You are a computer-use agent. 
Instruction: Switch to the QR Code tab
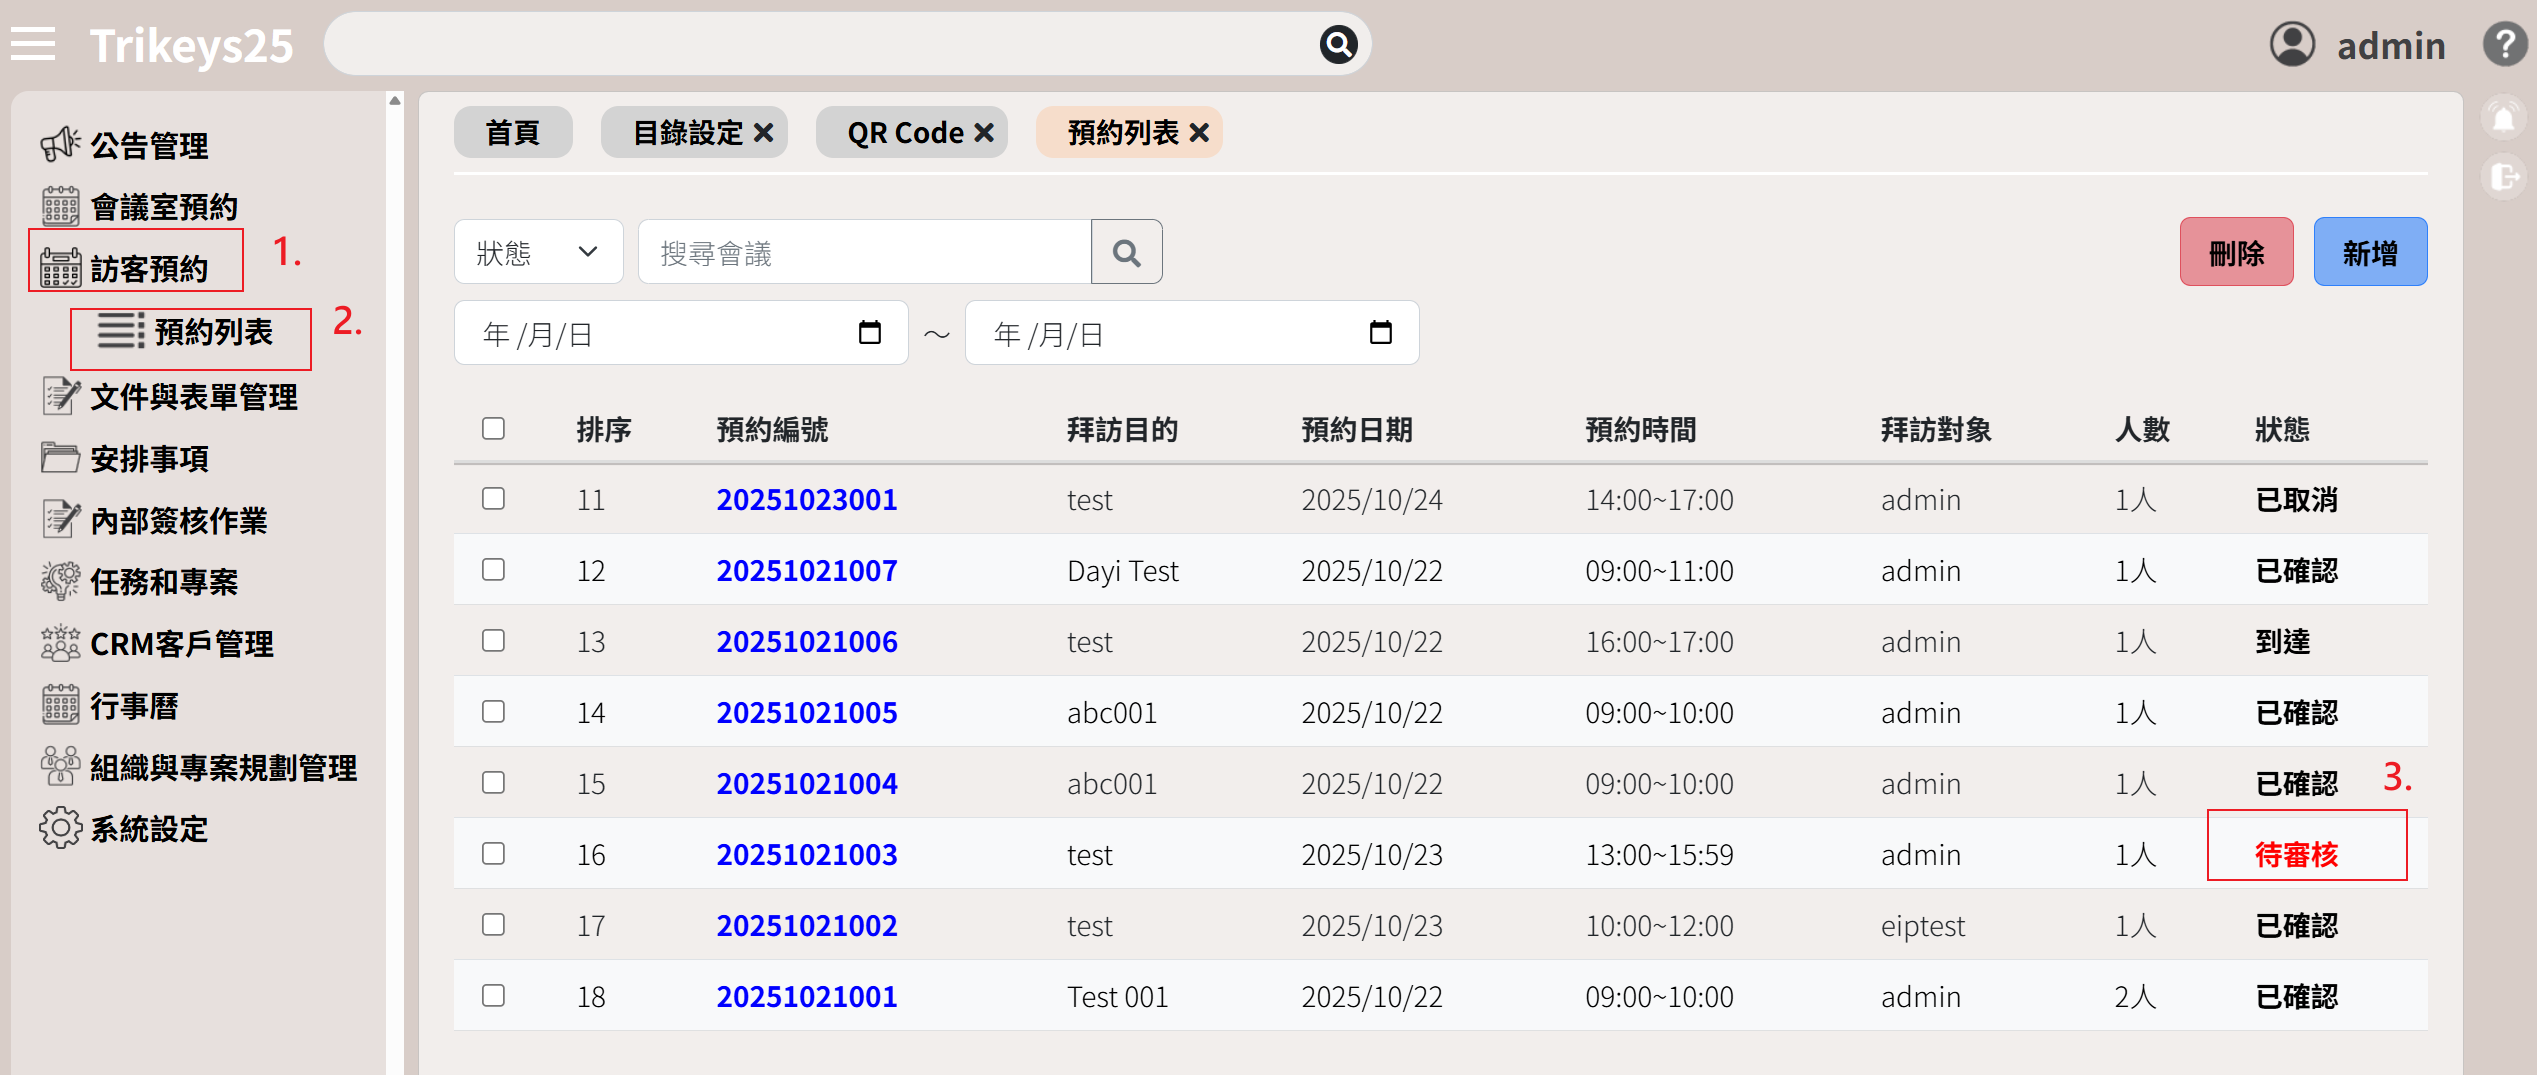(904, 133)
